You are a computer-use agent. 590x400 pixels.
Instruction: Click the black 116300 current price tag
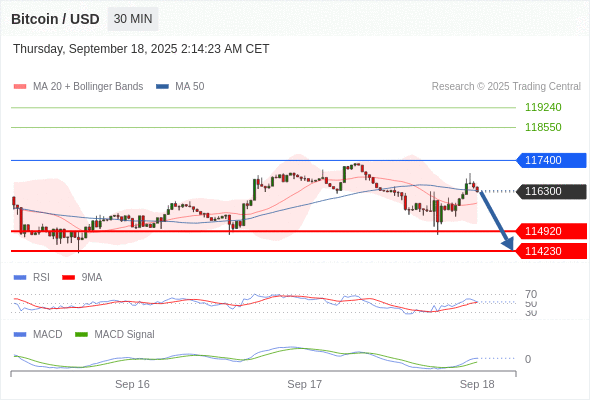pos(551,191)
